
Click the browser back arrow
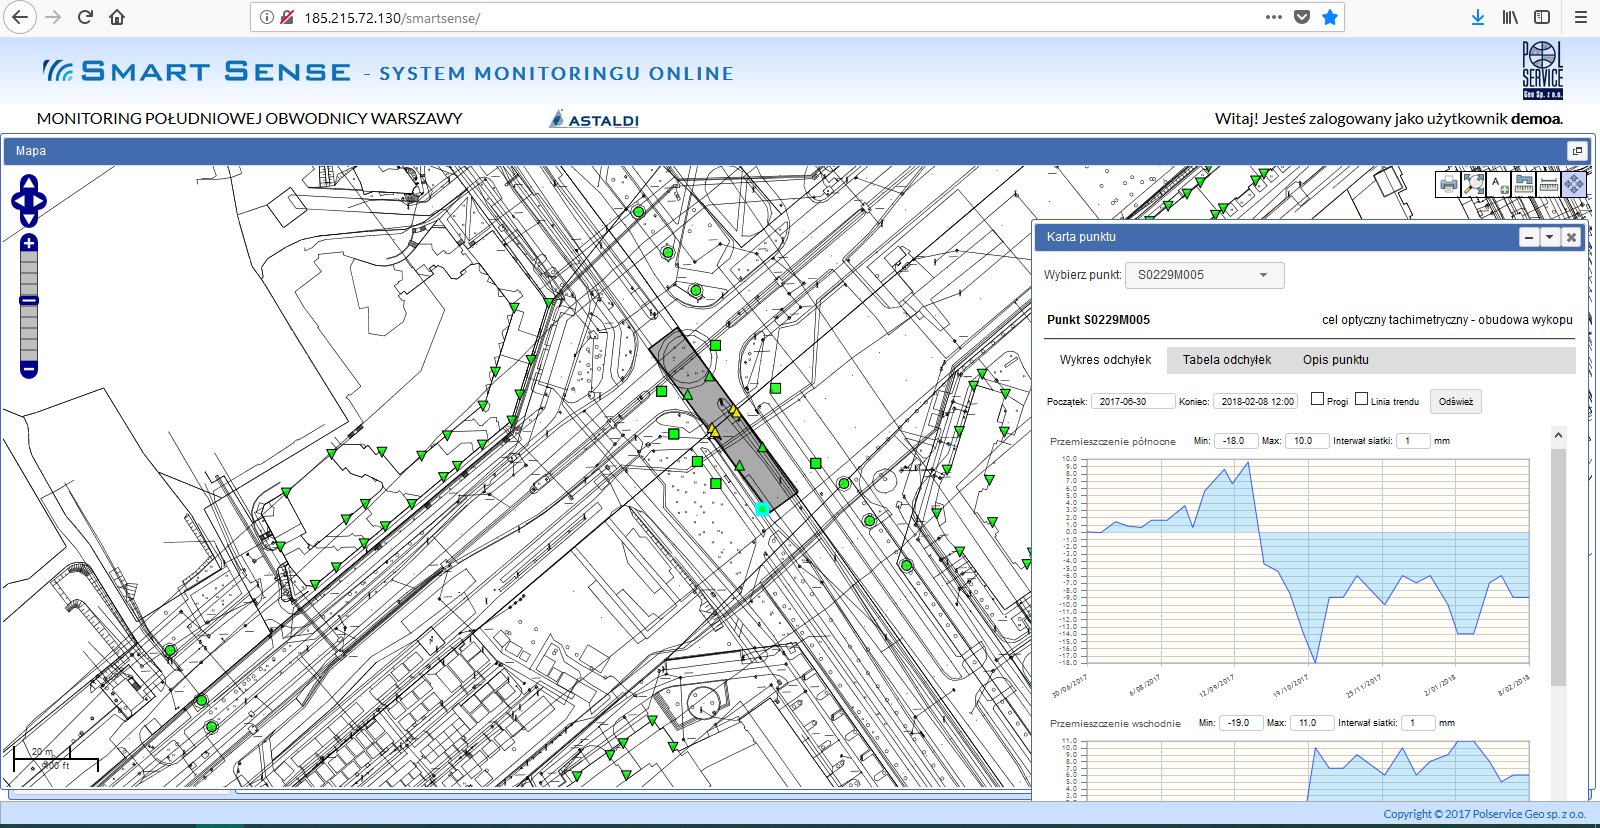(20, 17)
